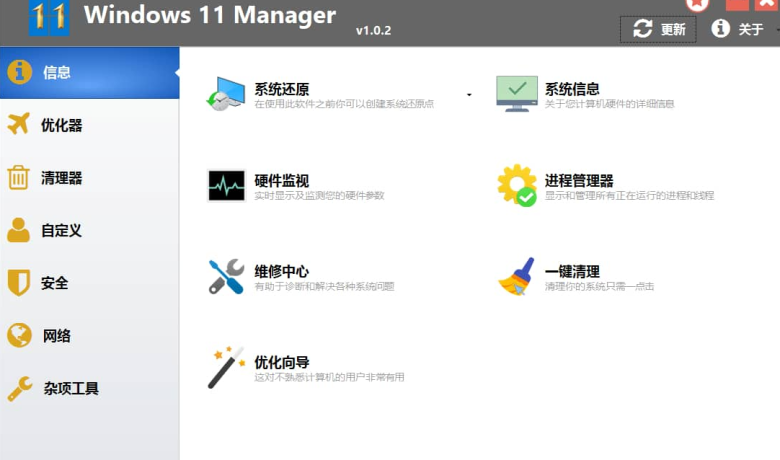Click the 系统还原 description text

tap(344, 104)
